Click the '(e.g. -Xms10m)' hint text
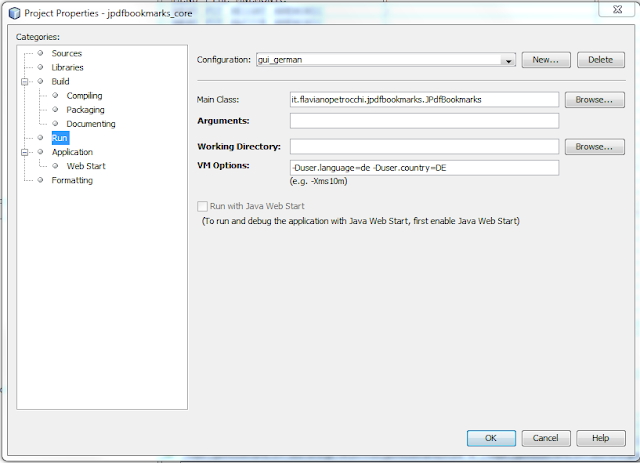This screenshot has width=640, height=463. [318, 181]
